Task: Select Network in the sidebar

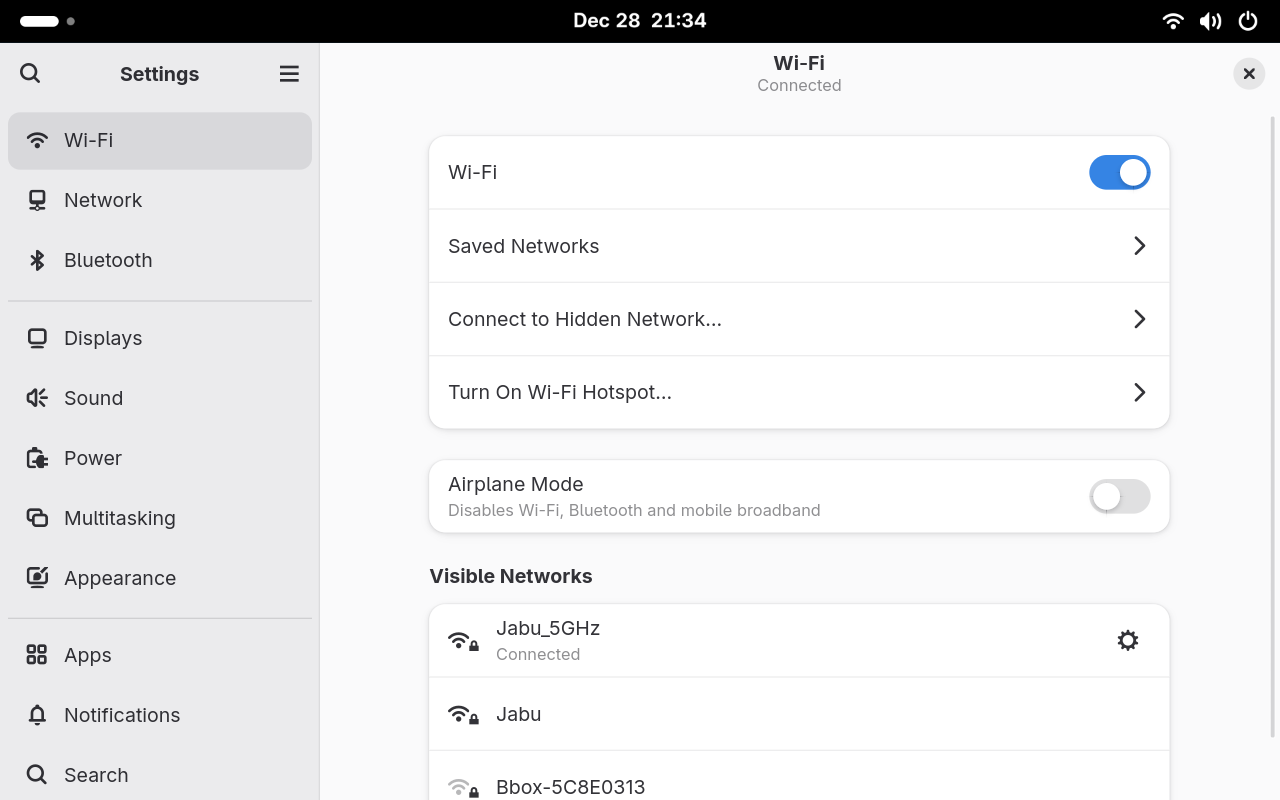Action: tap(103, 200)
